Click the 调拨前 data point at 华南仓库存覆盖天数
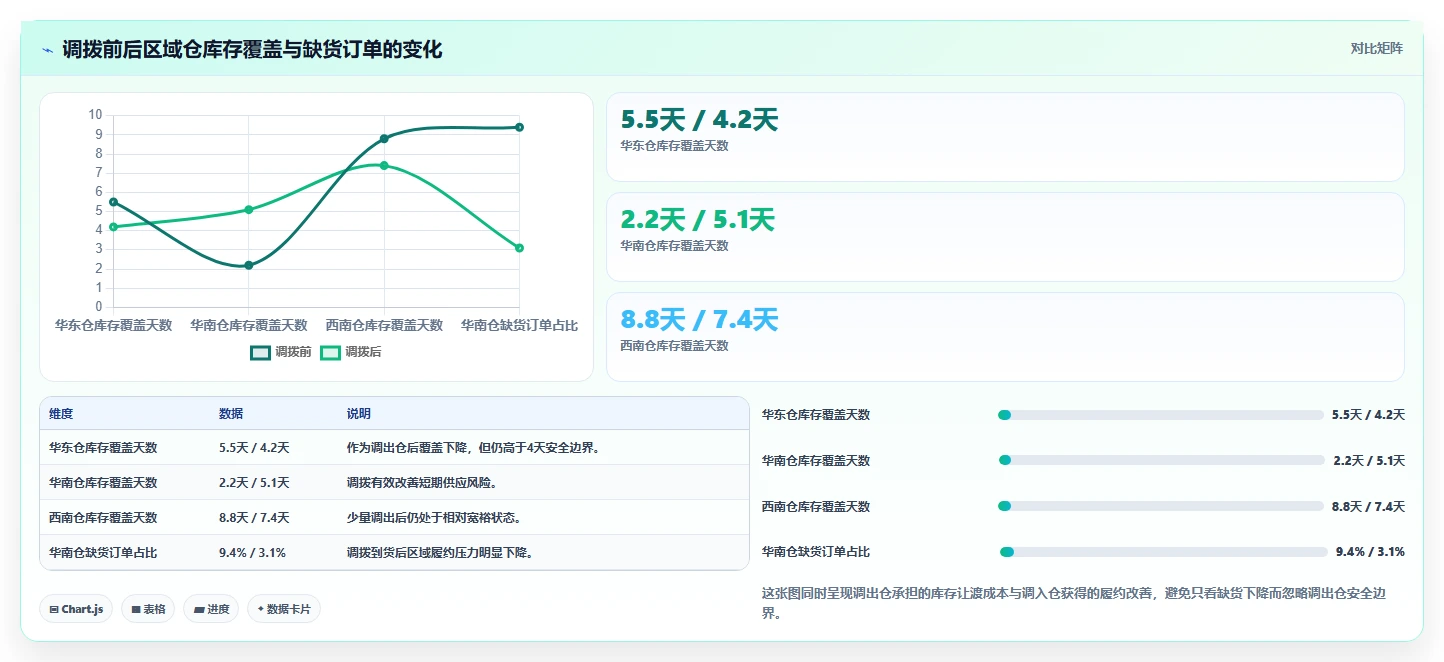This screenshot has width=1444, height=662. pos(249,265)
